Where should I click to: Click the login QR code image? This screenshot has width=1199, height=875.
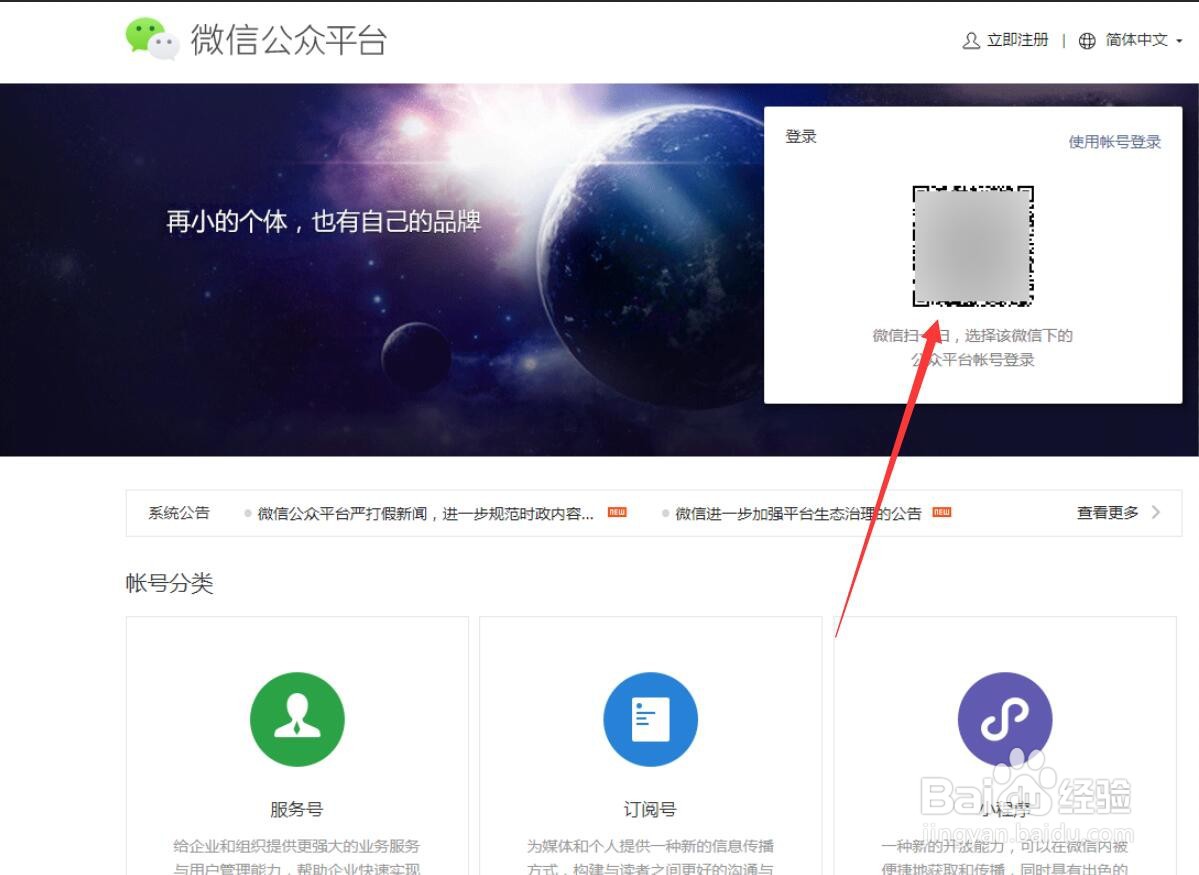coord(972,244)
